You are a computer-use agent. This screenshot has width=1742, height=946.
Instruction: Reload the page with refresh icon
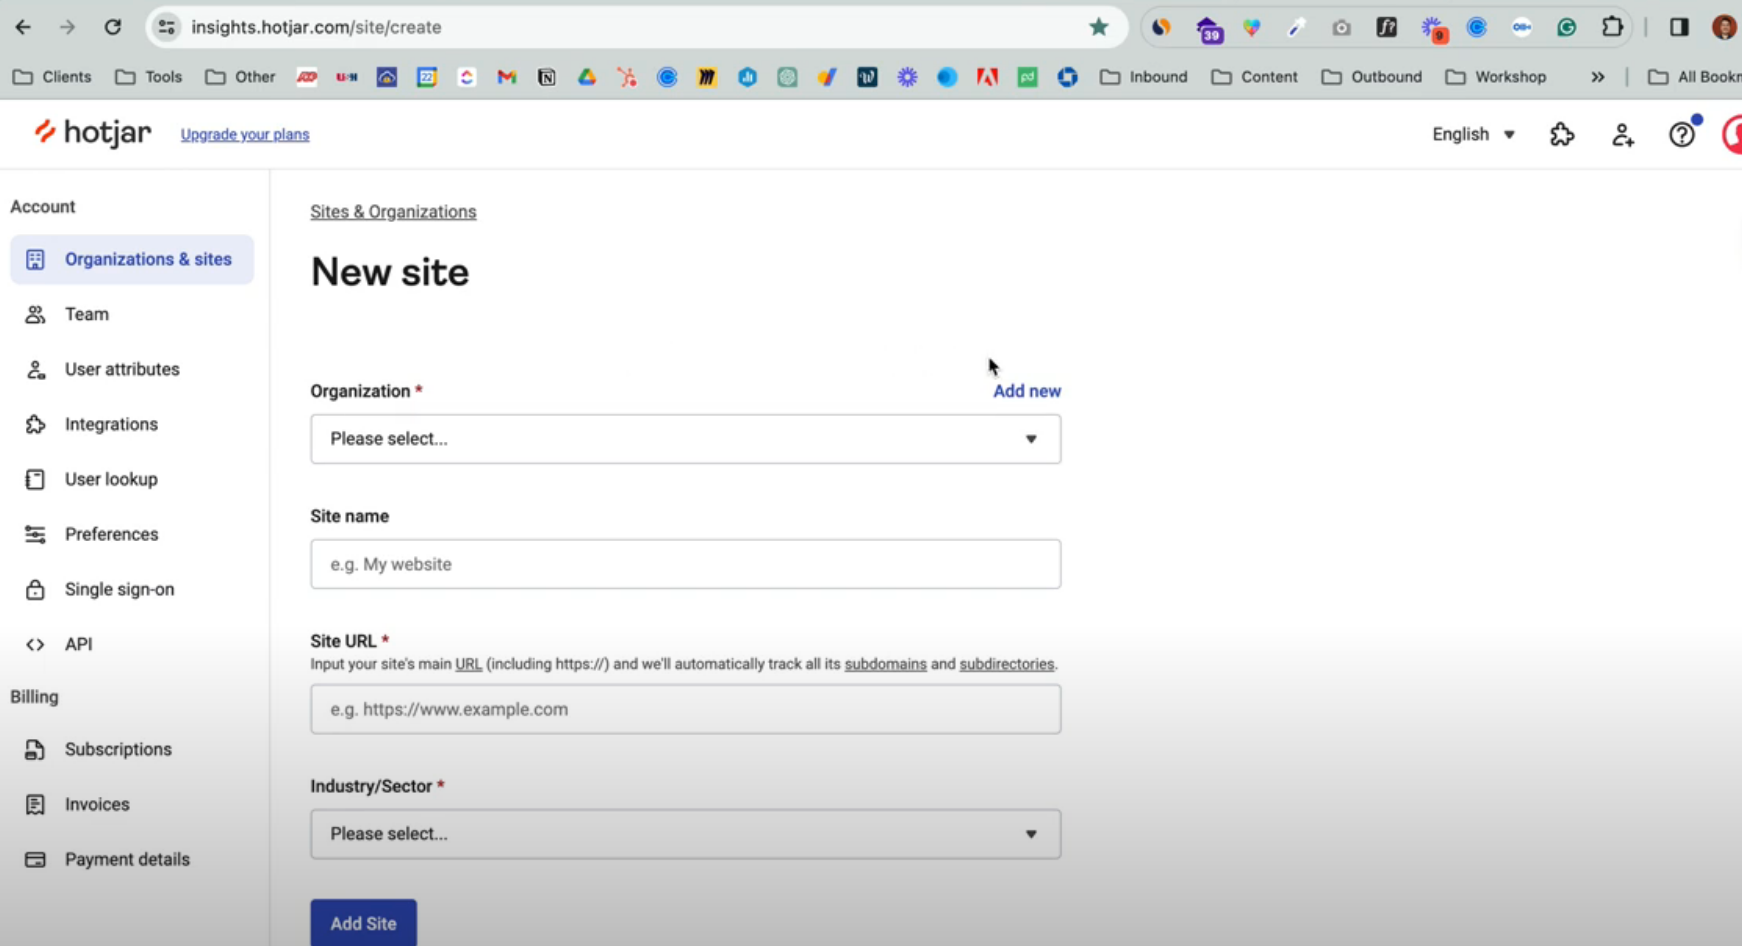click(113, 27)
